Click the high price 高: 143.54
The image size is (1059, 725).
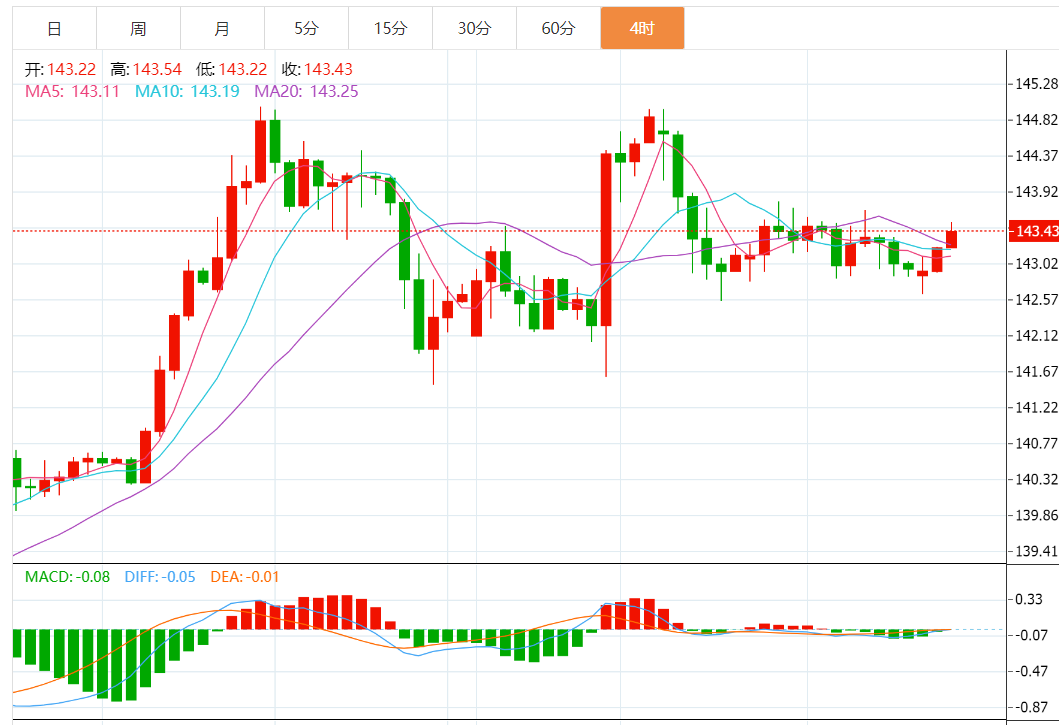tap(146, 69)
